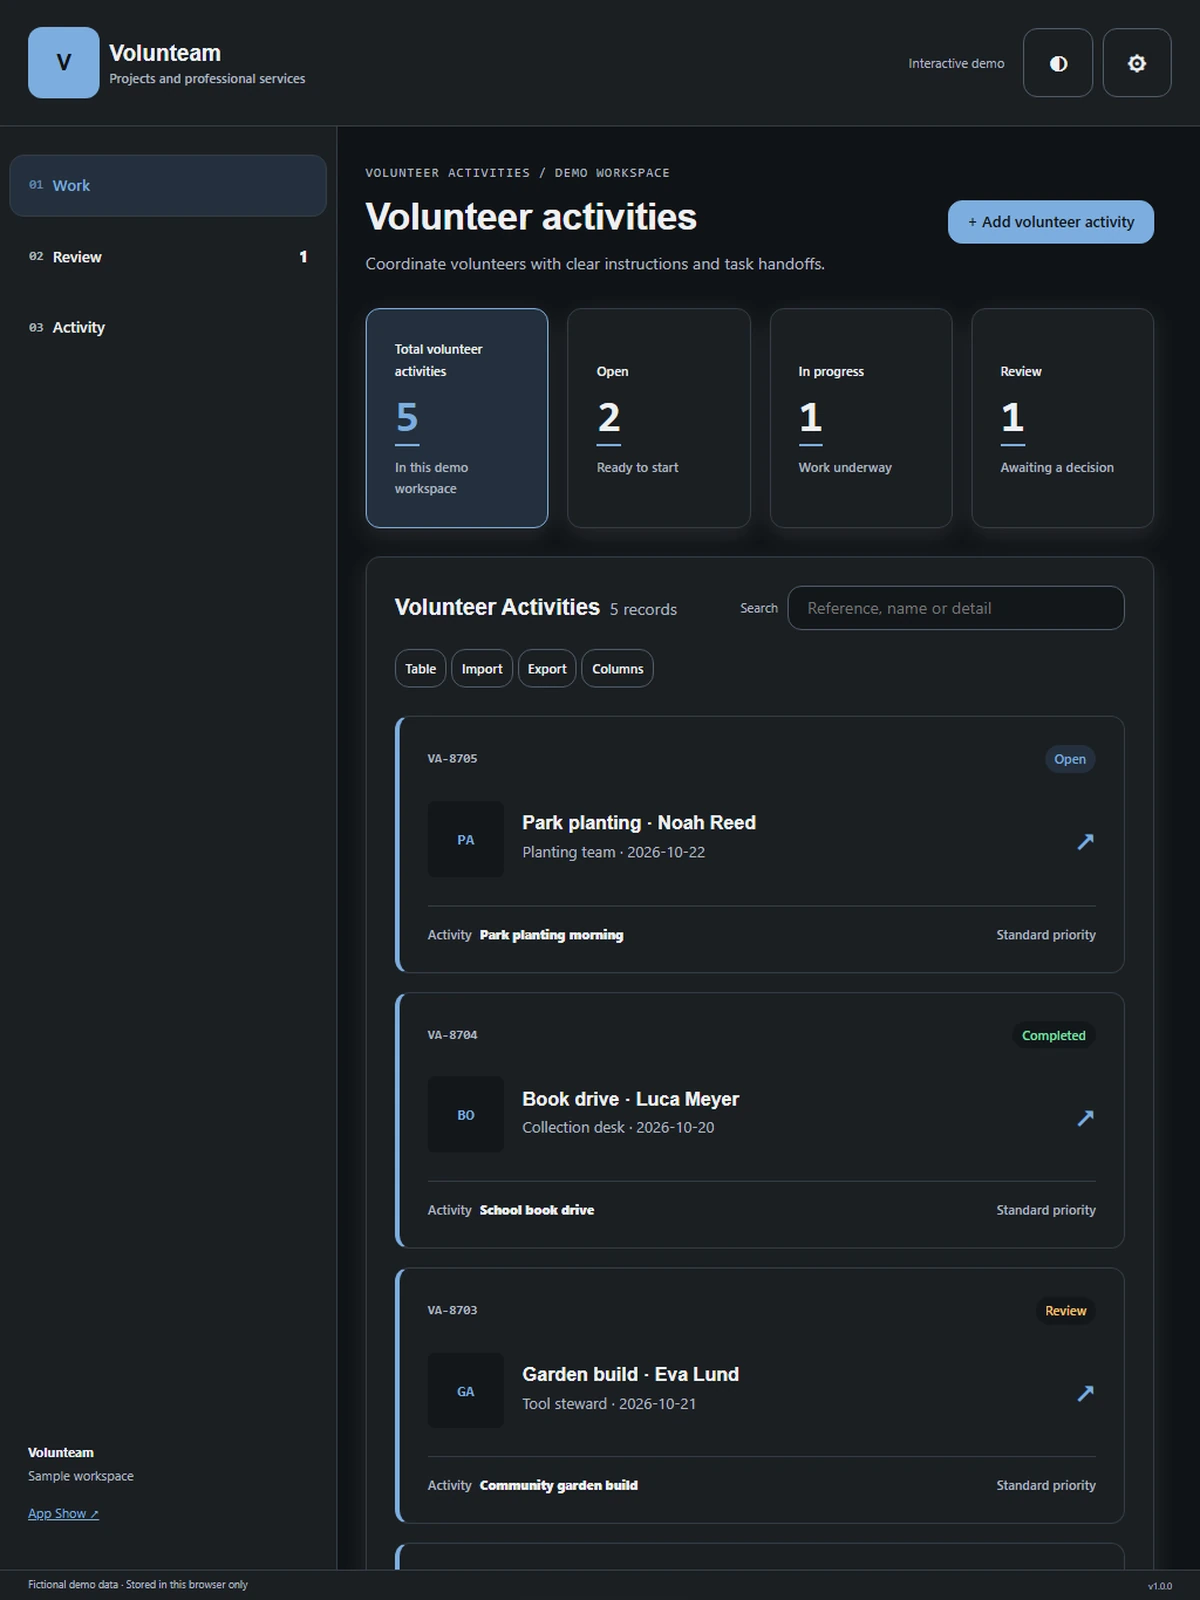Filter by the Review stat card

pyautogui.click(x=1063, y=418)
